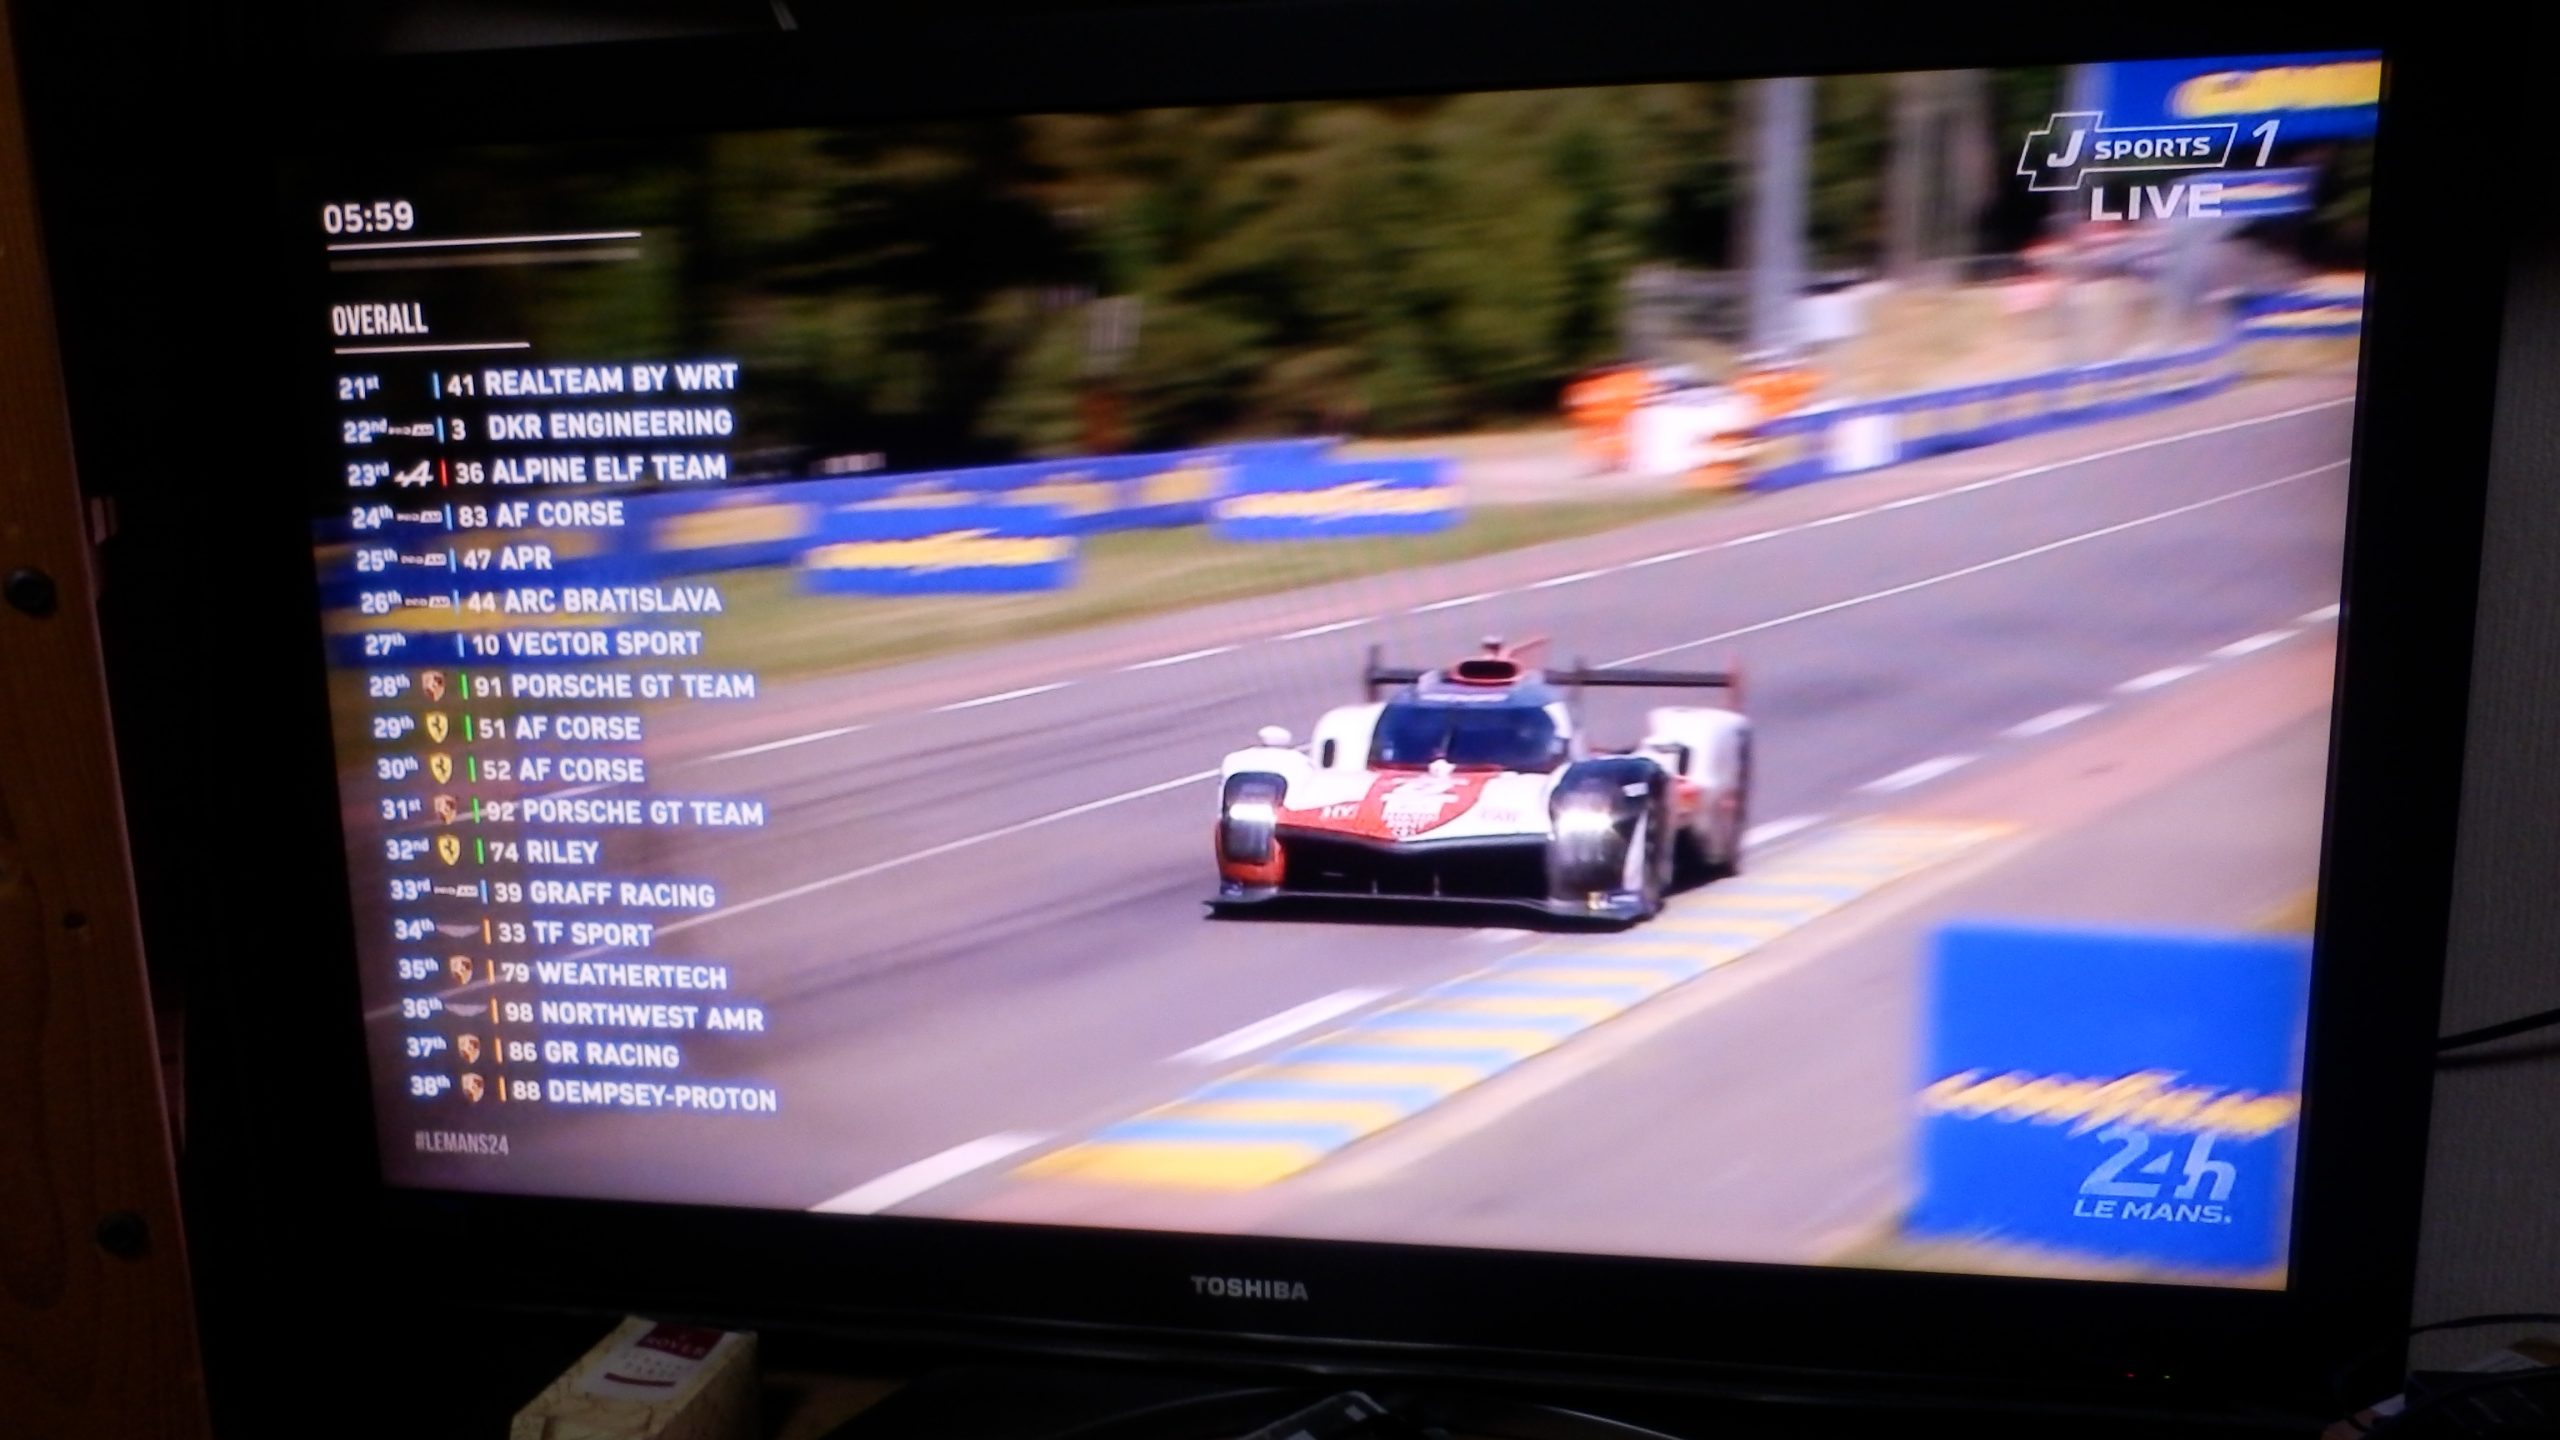Select the 88 DEMPSEY-PROTON entry
Viewport: 2560px width, 1440px height.
[644, 1095]
